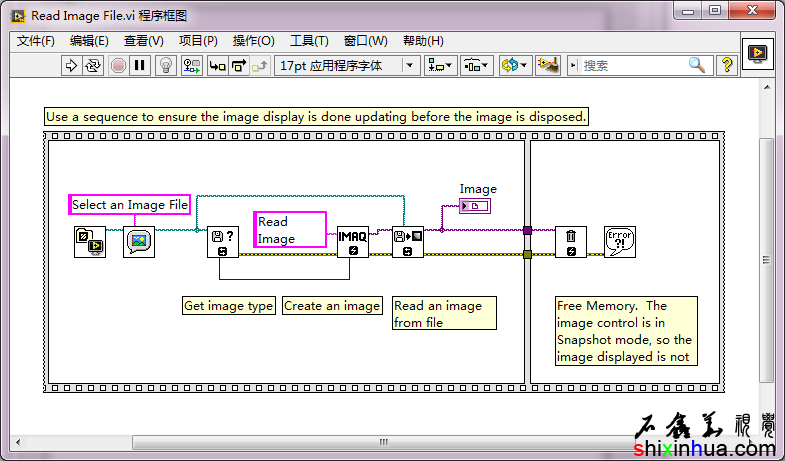Open the 文件(F) menu

click(x=36, y=41)
